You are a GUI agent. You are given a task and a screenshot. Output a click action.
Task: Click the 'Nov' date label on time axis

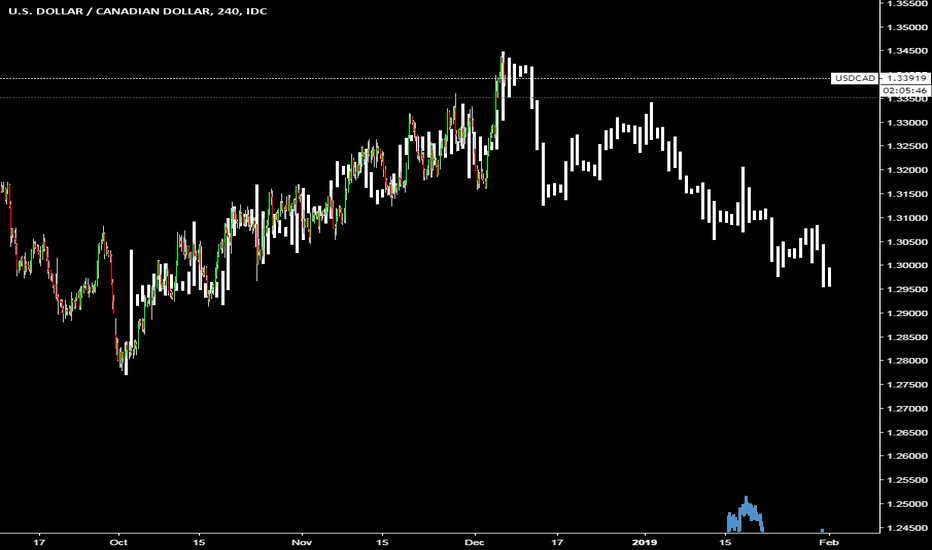click(302, 542)
